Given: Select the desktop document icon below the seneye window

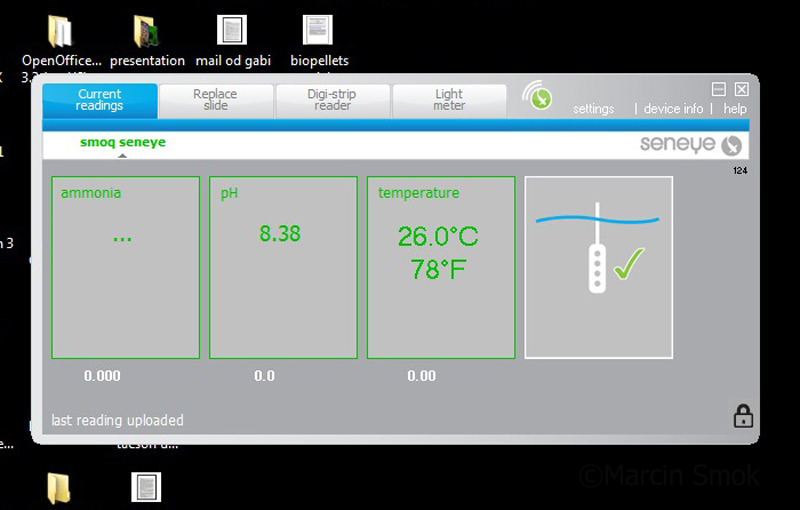Looking at the screenshot, I should pyautogui.click(x=146, y=487).
